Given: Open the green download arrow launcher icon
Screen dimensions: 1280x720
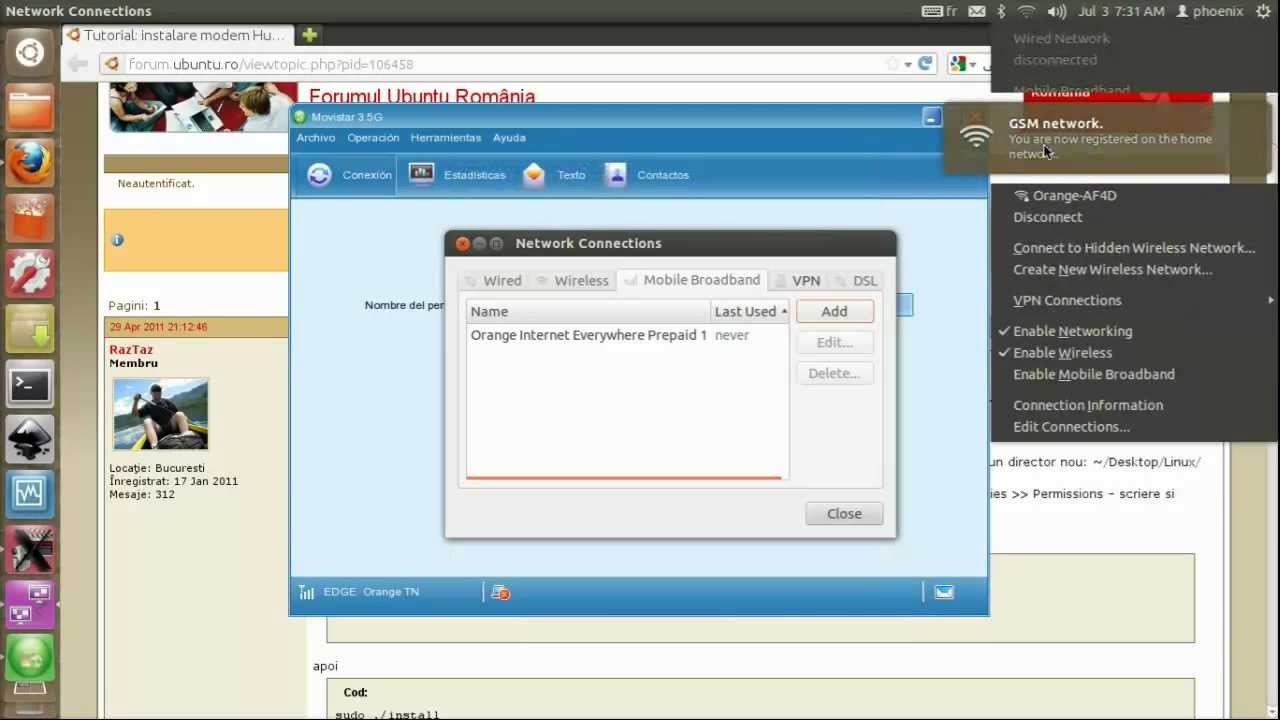Looking at the screenshot, I should point(30,327).
